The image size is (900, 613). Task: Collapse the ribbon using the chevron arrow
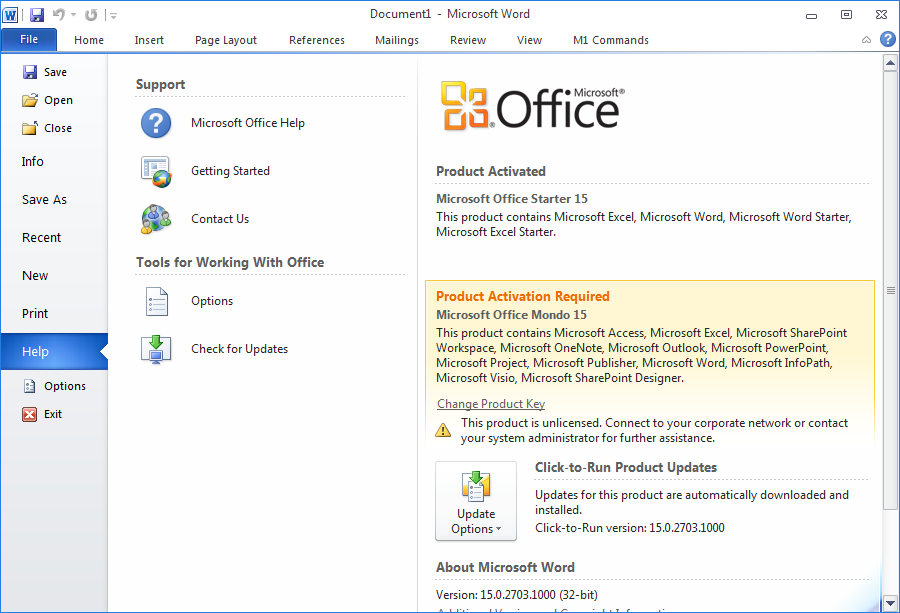[x=866, y=40]
